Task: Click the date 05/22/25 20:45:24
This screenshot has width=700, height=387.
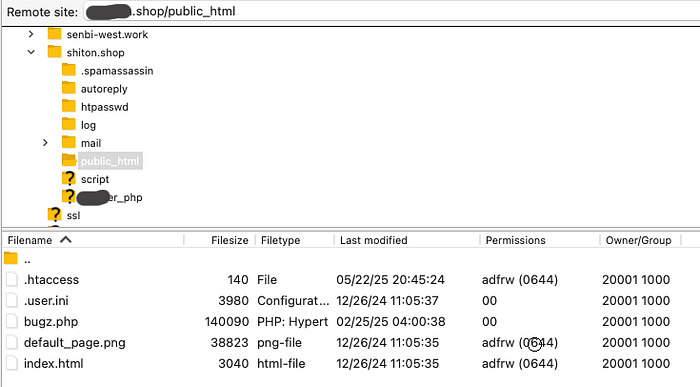Action: click(x=391, y=280)
